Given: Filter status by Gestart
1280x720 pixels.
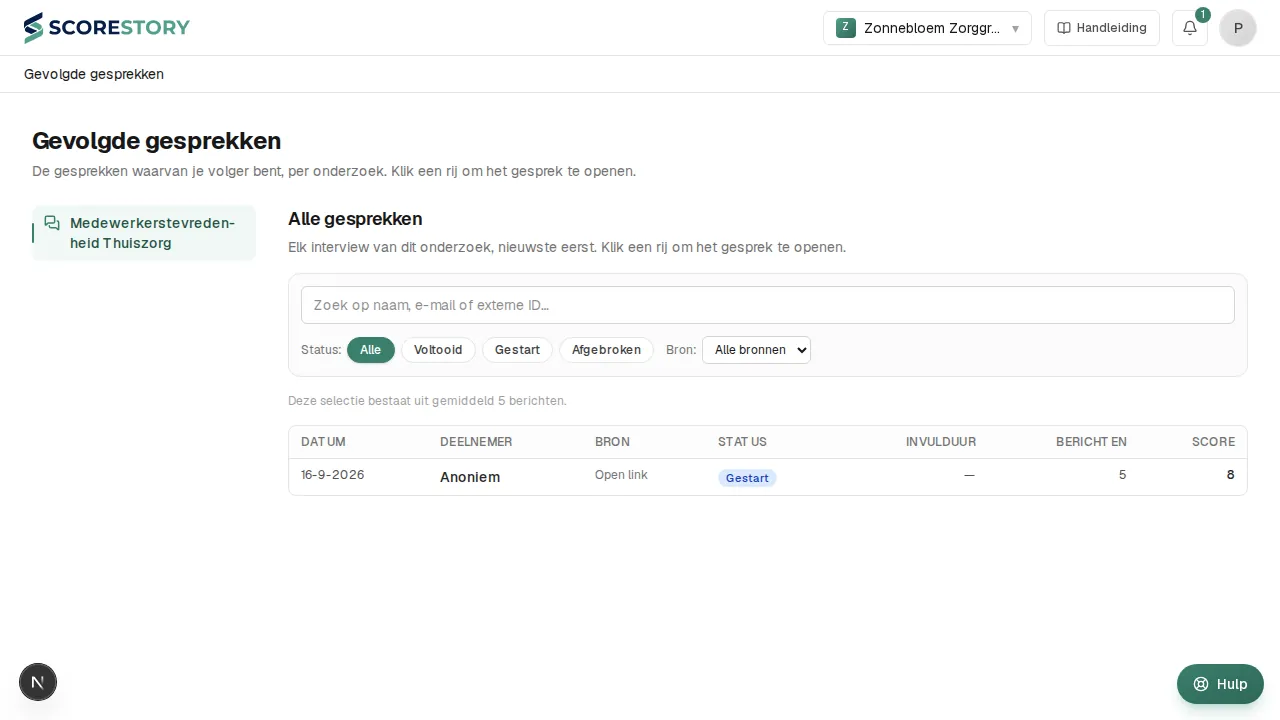Looking at the screenshot, I should (517, 350).
